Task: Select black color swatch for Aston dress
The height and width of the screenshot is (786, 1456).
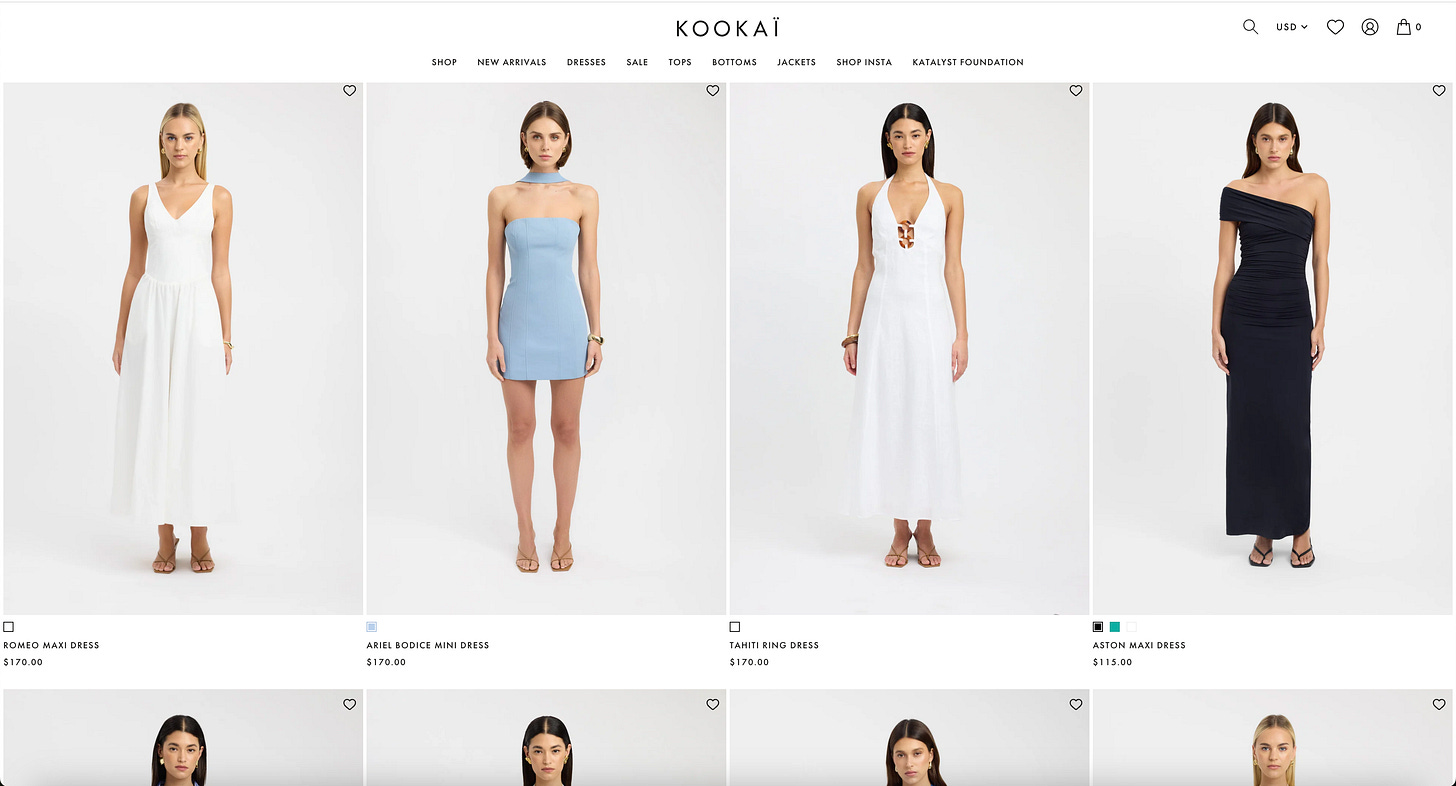Action: coord(1098,627)
